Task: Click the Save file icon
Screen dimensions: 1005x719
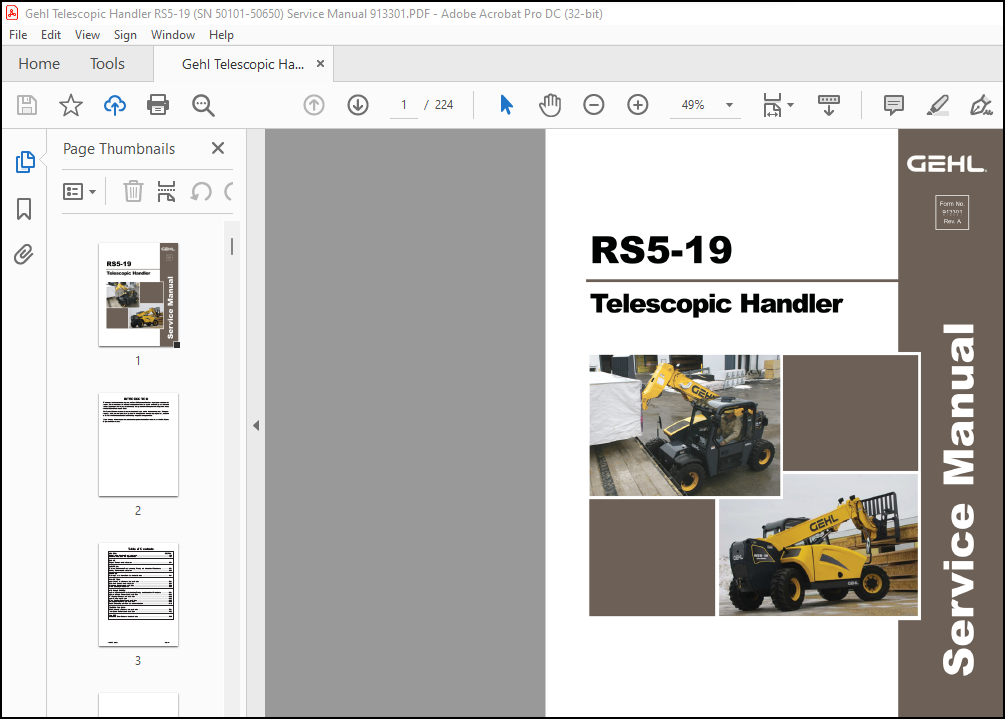Action: pos(27,105)
